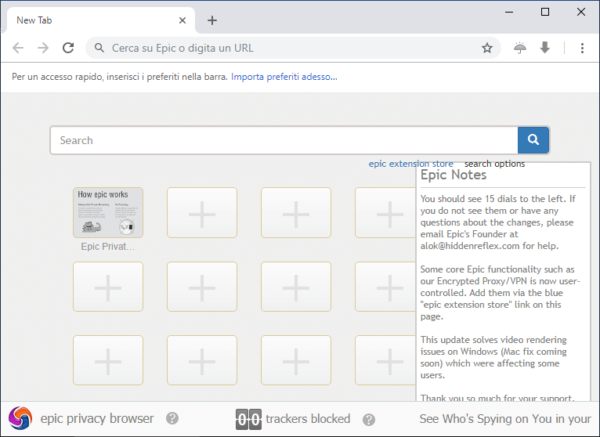Click See Who's Spying on You link
This screenshot has height=437, width=600.
[505, 419]
